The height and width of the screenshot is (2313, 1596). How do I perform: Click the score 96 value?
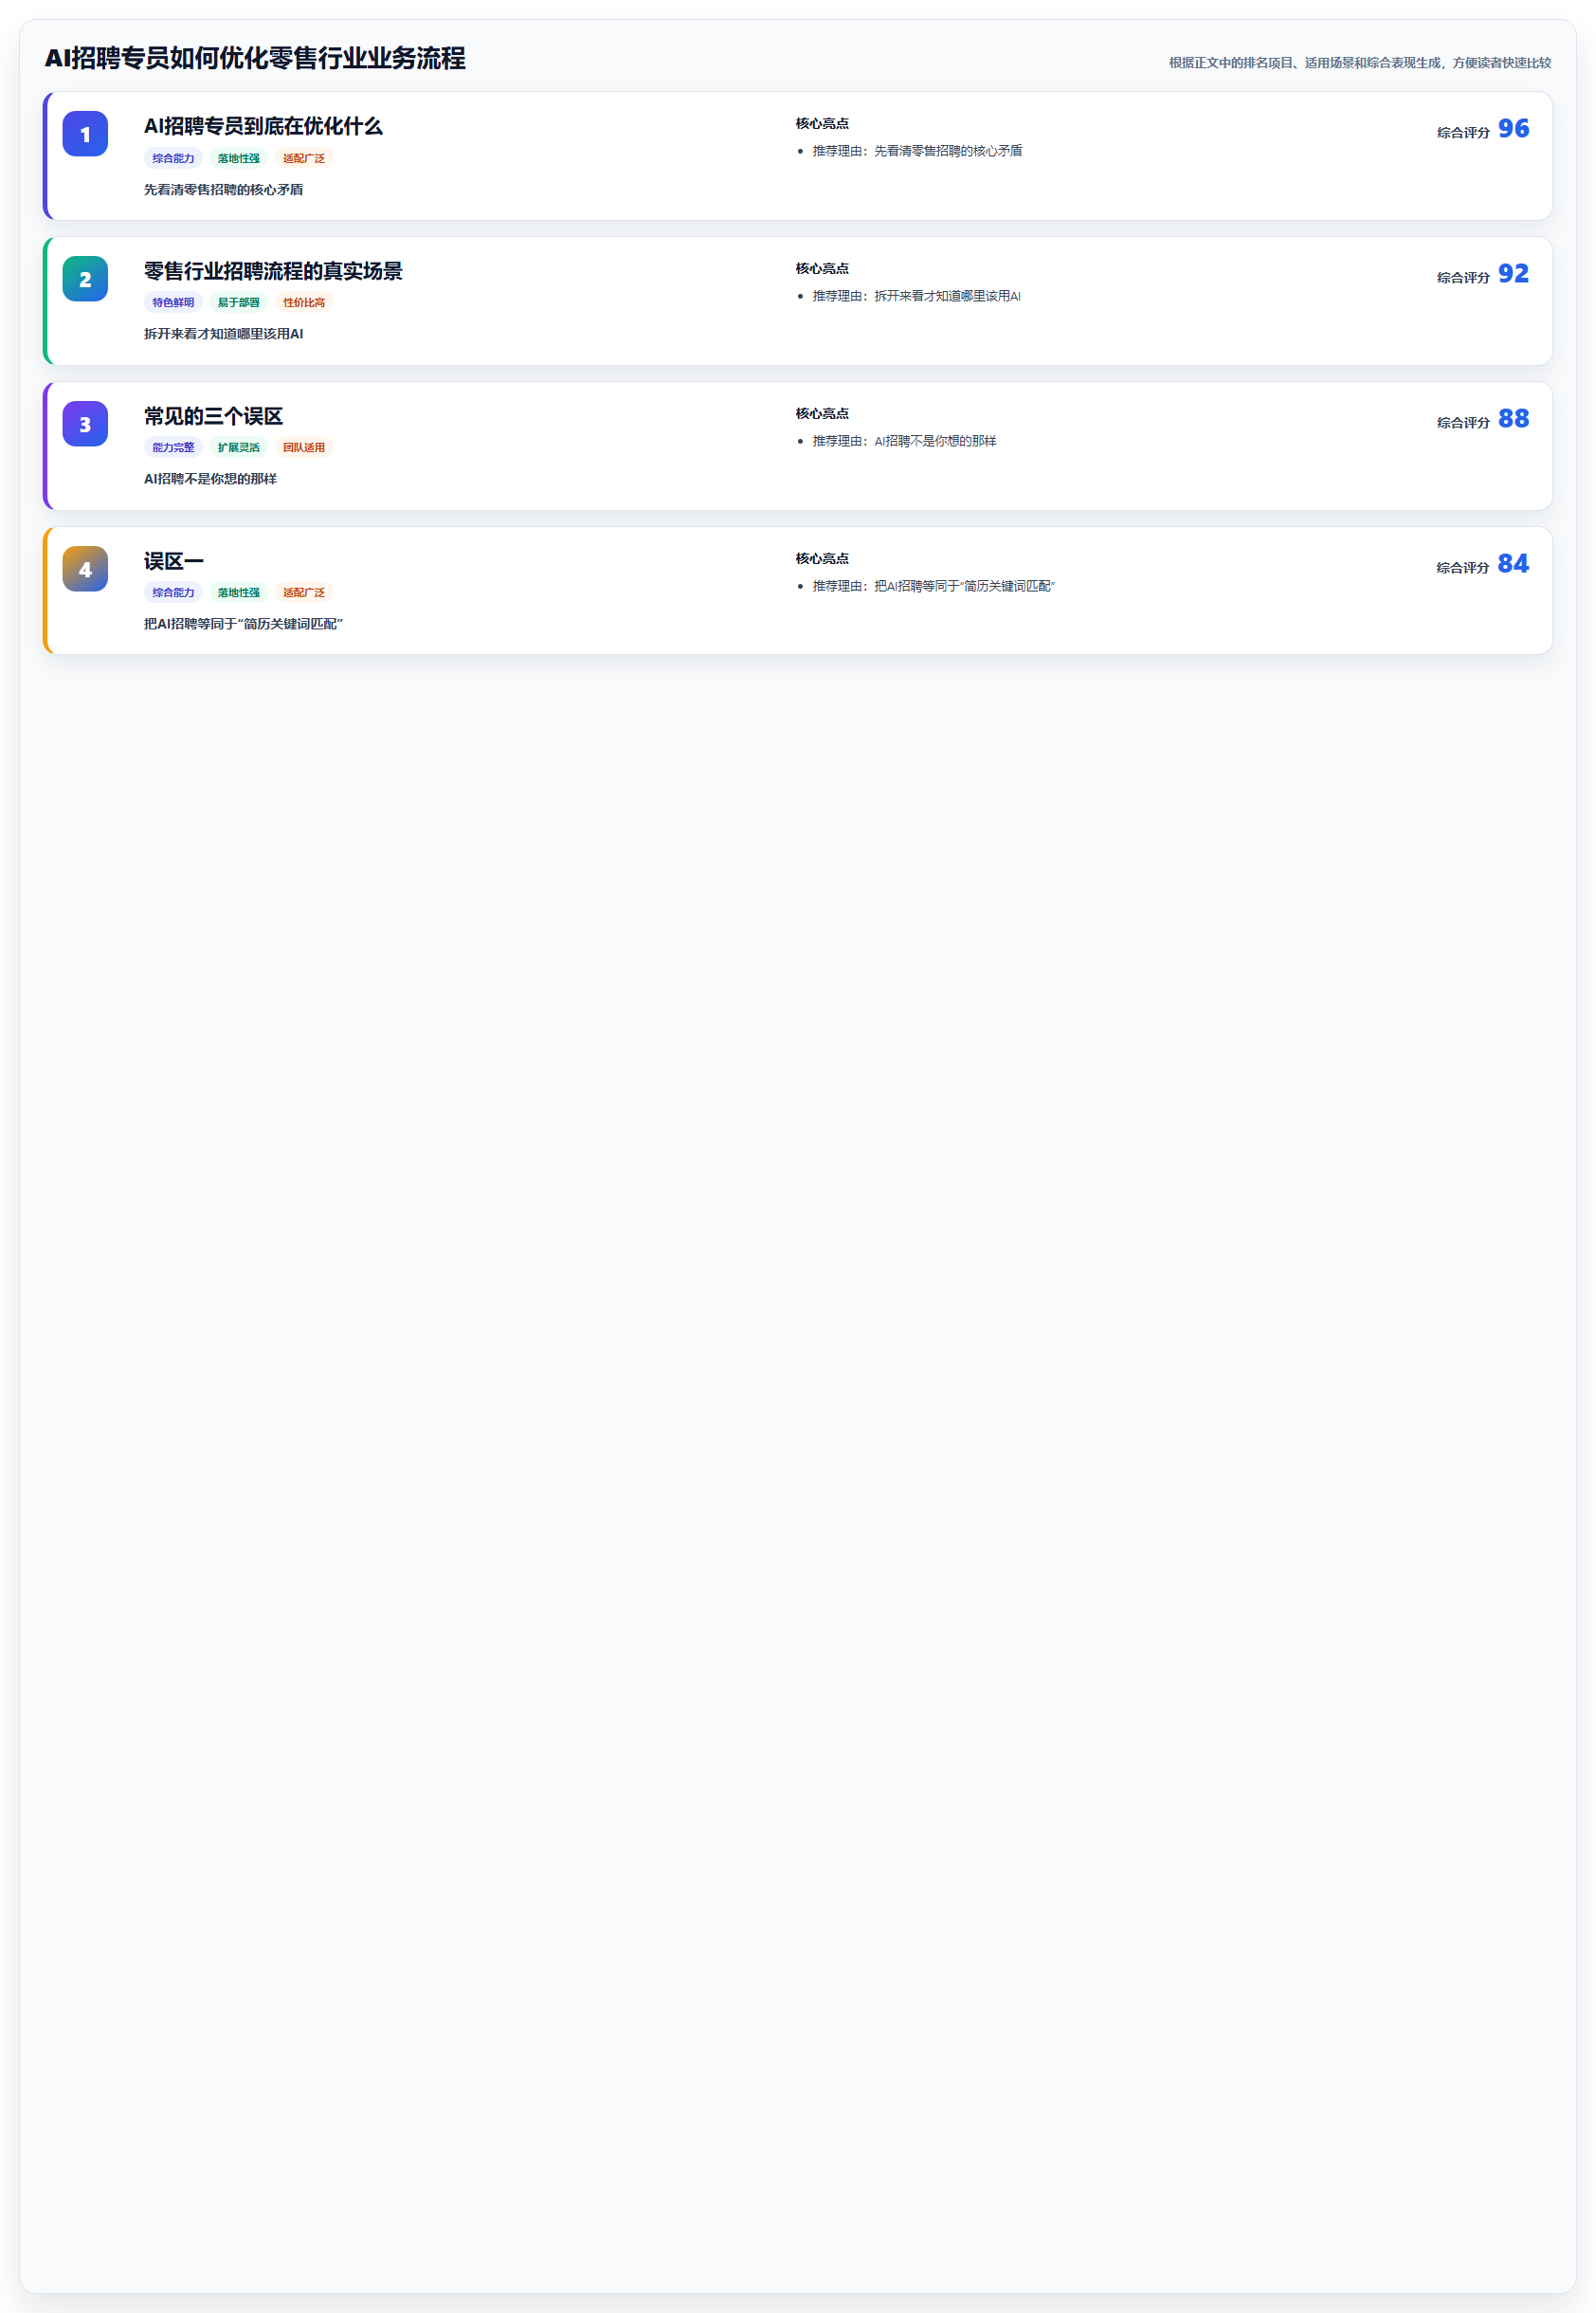pos(1513,128)
